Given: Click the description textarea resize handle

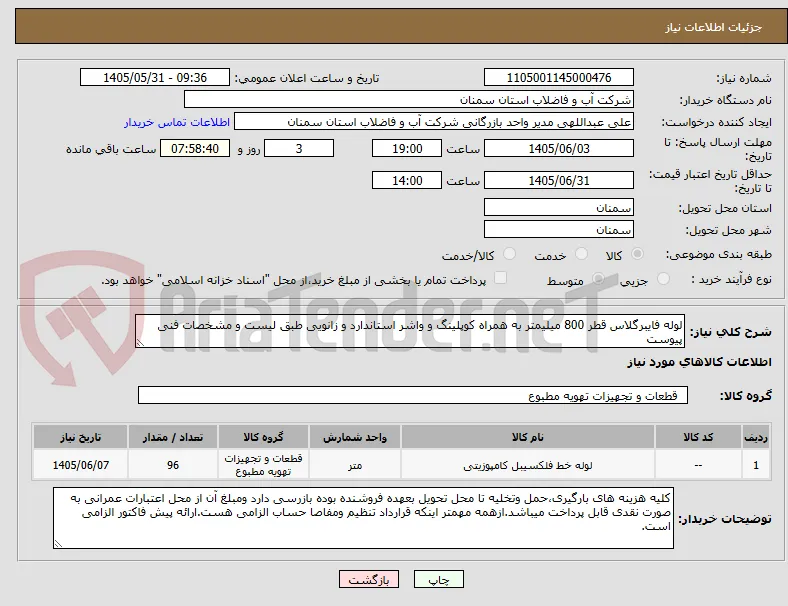Looking at the screenshot, I should pyautogui.click(x=140, y=343).
